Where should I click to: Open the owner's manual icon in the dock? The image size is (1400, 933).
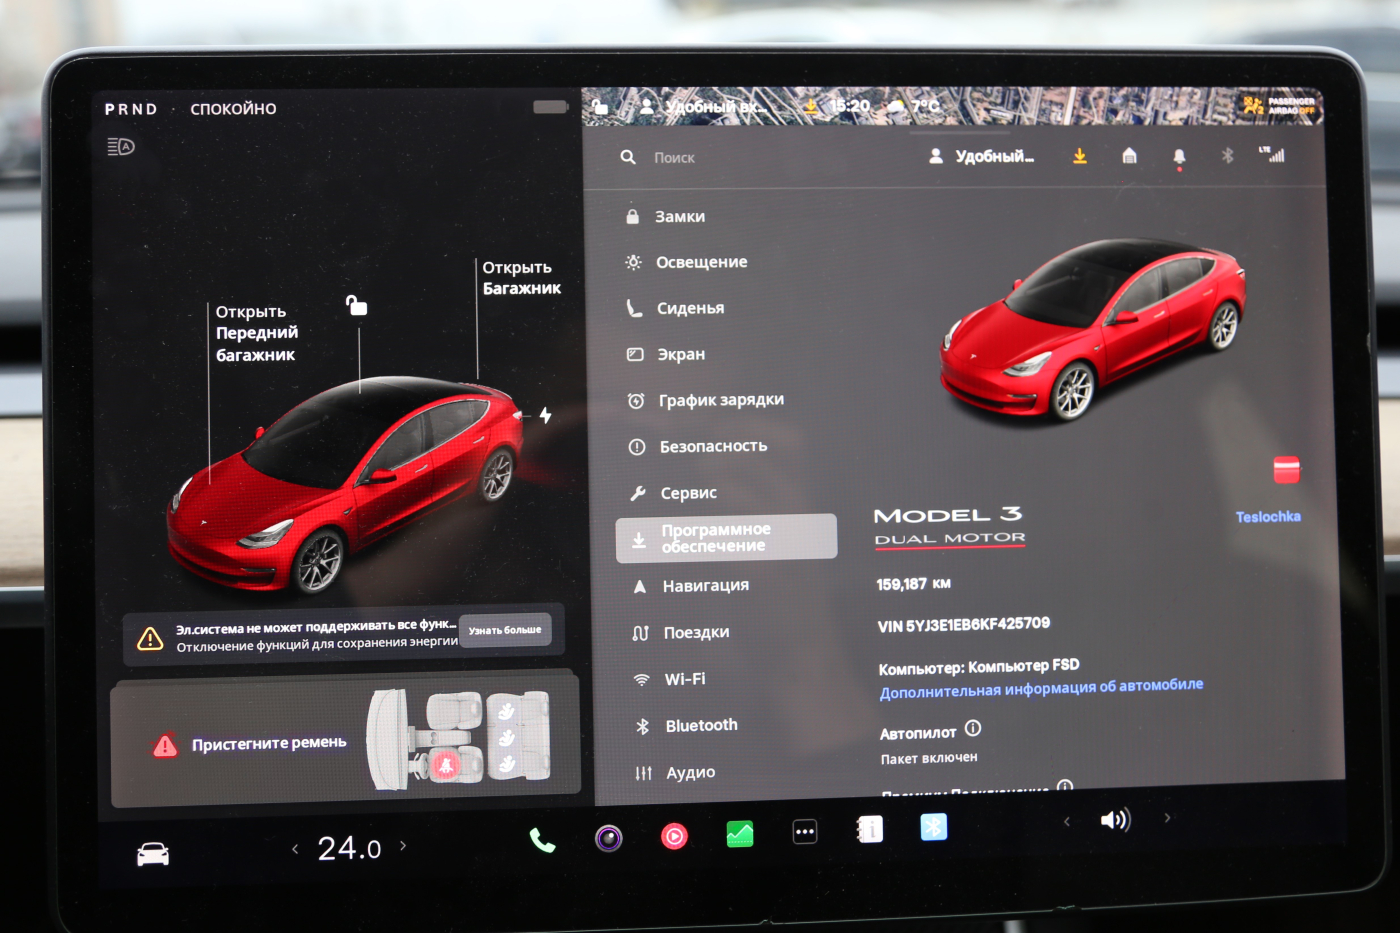point(869,830)
